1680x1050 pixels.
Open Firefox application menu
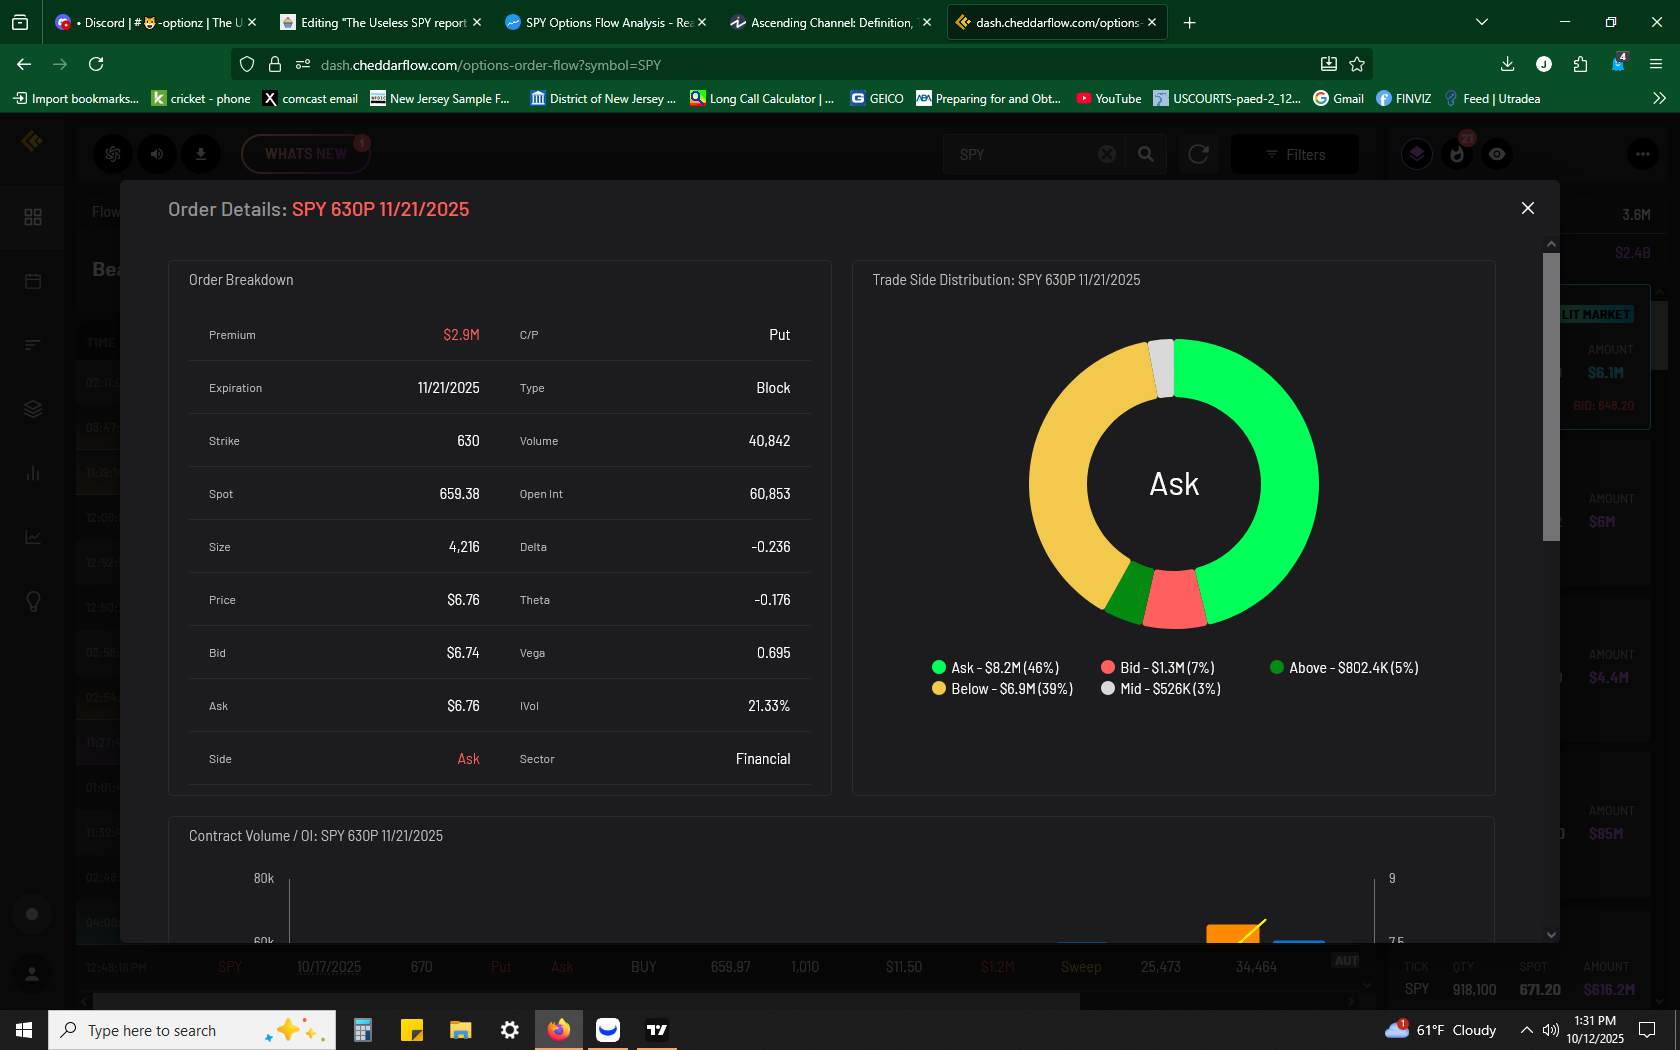click(x=1656, y=64)
